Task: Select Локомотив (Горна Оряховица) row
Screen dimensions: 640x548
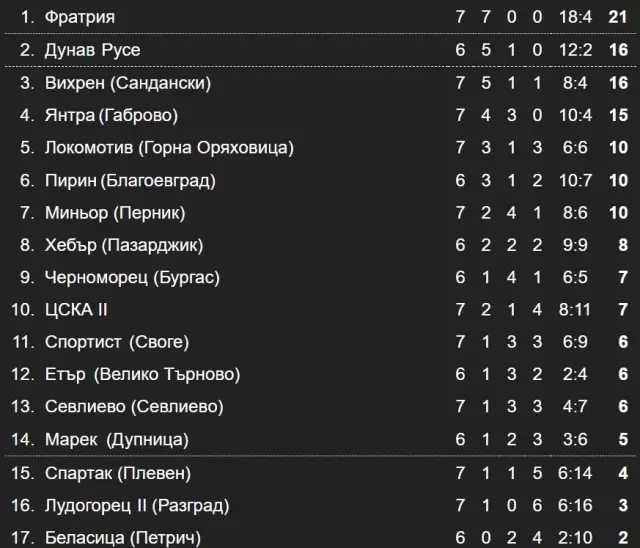Action: [320, 147]
